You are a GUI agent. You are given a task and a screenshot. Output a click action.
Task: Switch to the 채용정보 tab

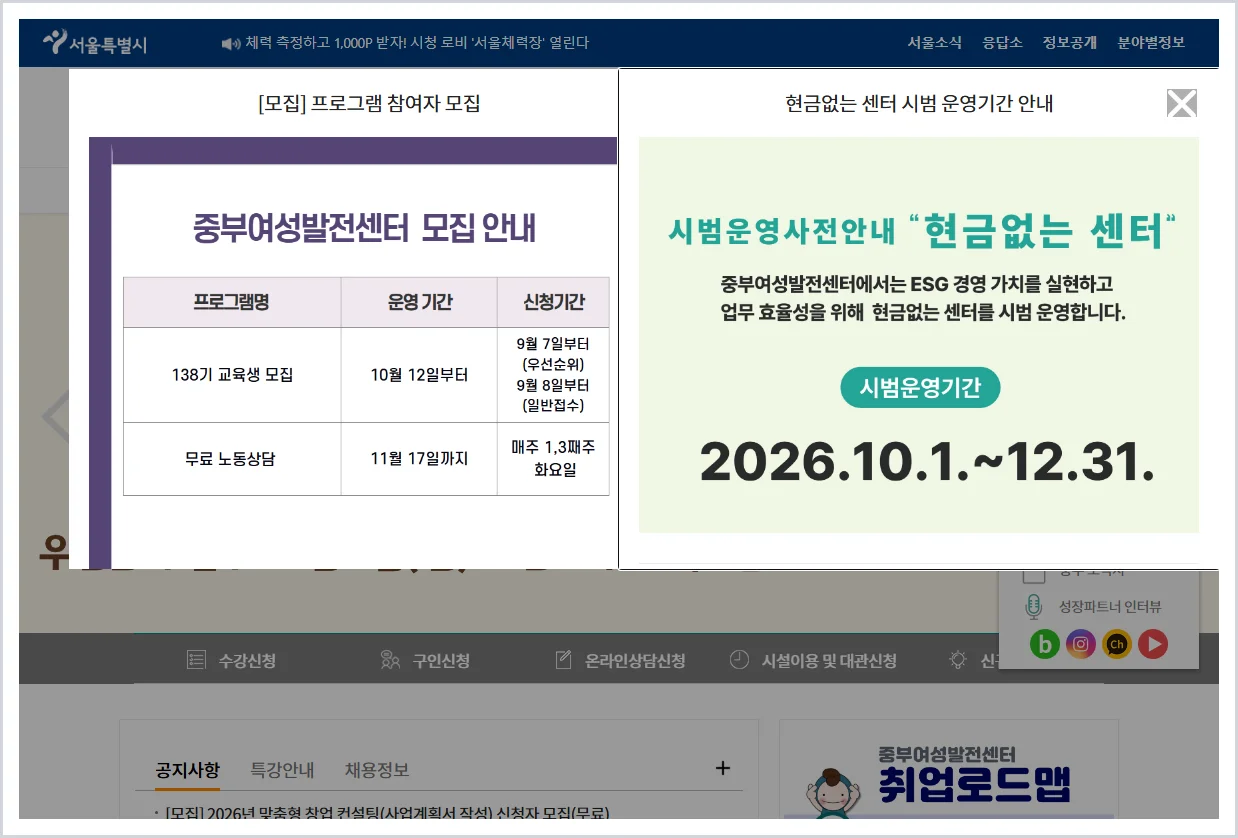click(x=377, y=770)
